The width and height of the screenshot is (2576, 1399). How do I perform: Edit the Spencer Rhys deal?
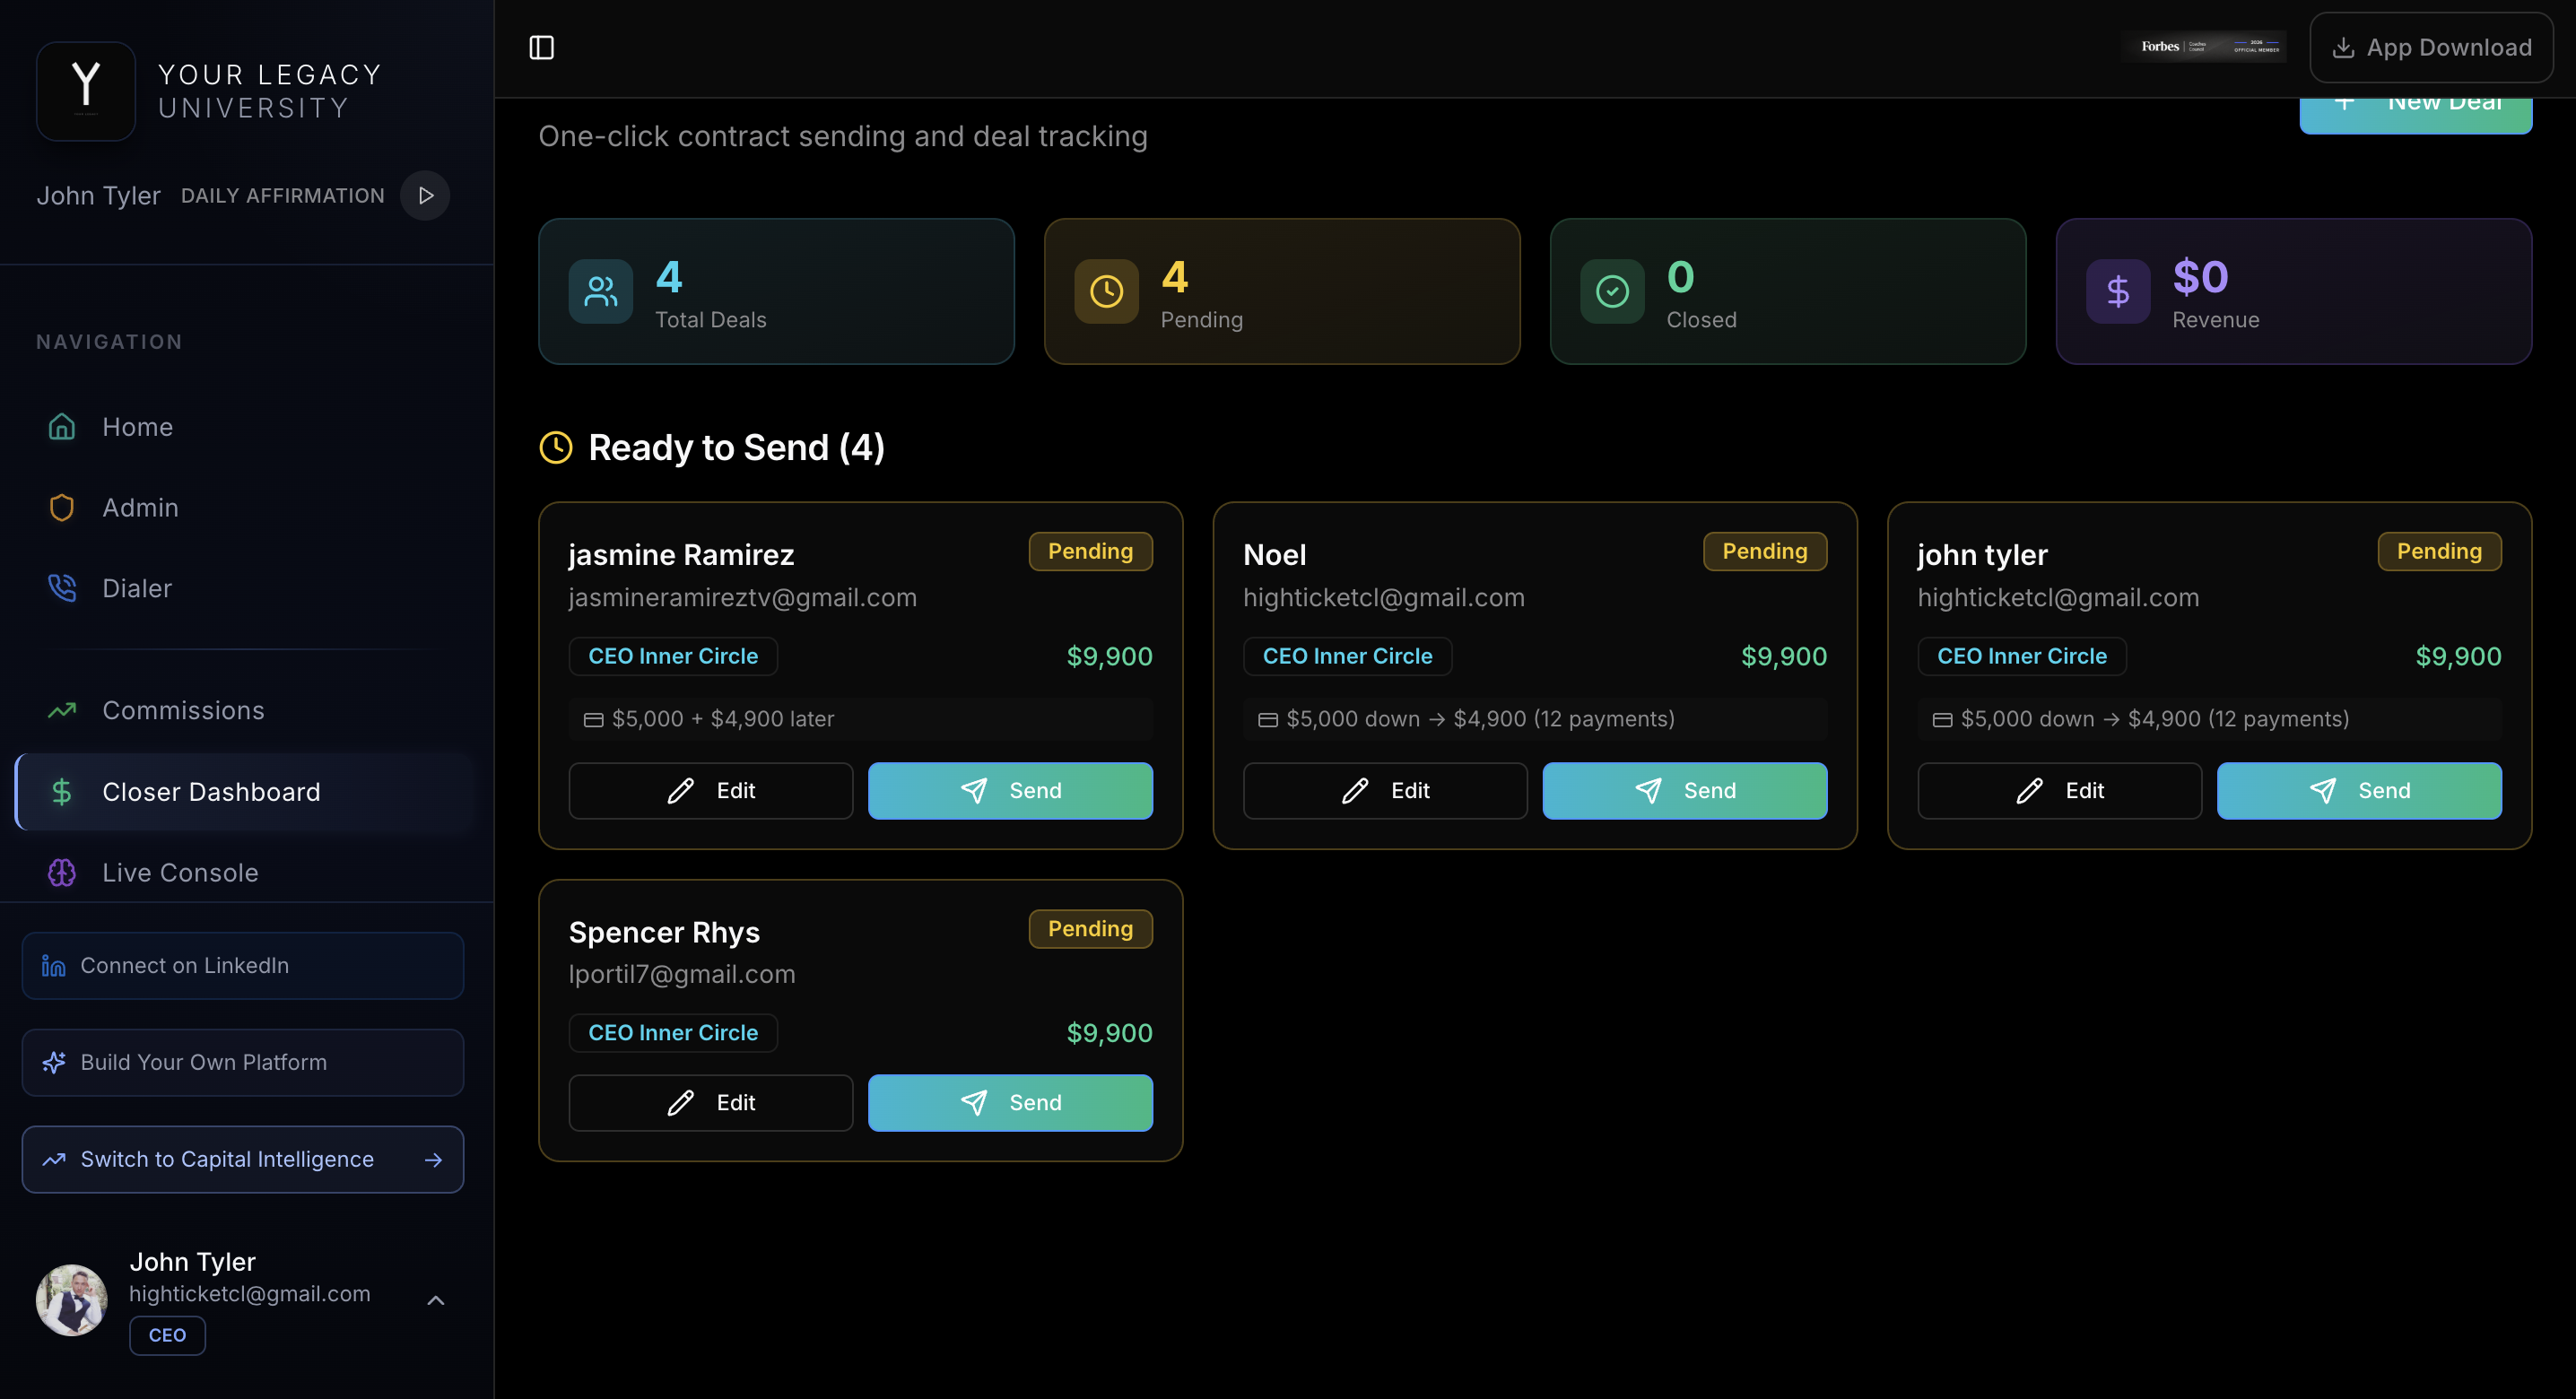coord(710,1102)
